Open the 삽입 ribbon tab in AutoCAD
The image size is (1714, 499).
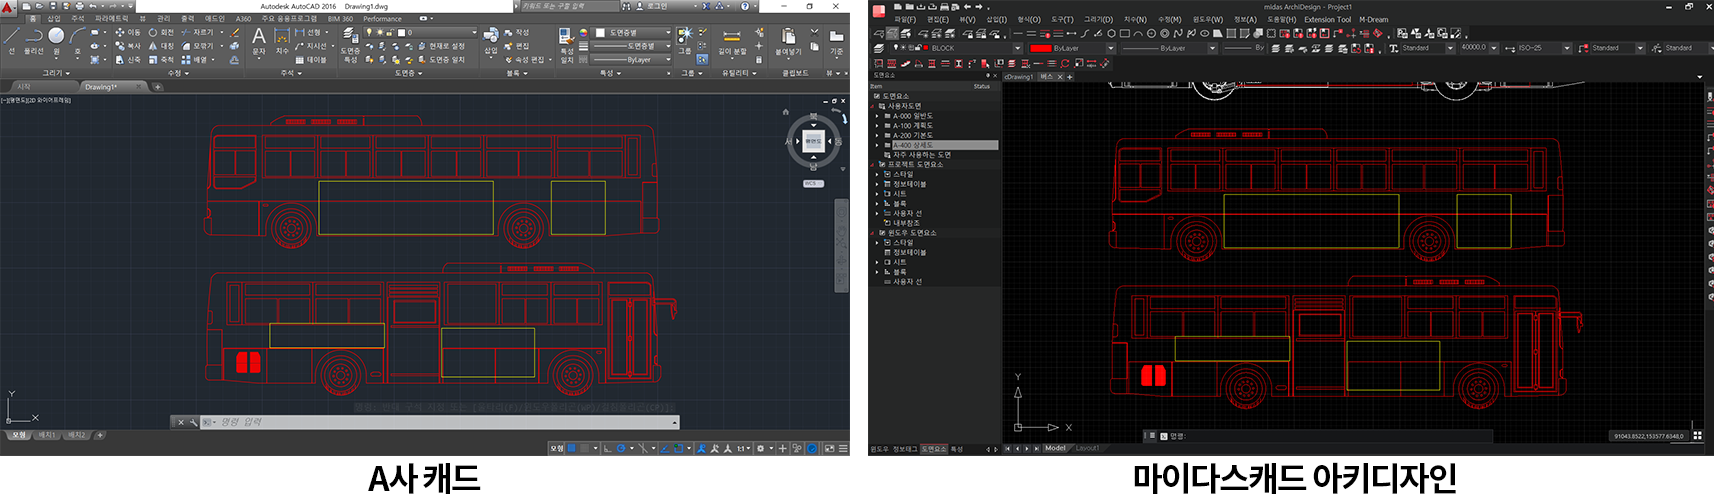coord(54,19)
